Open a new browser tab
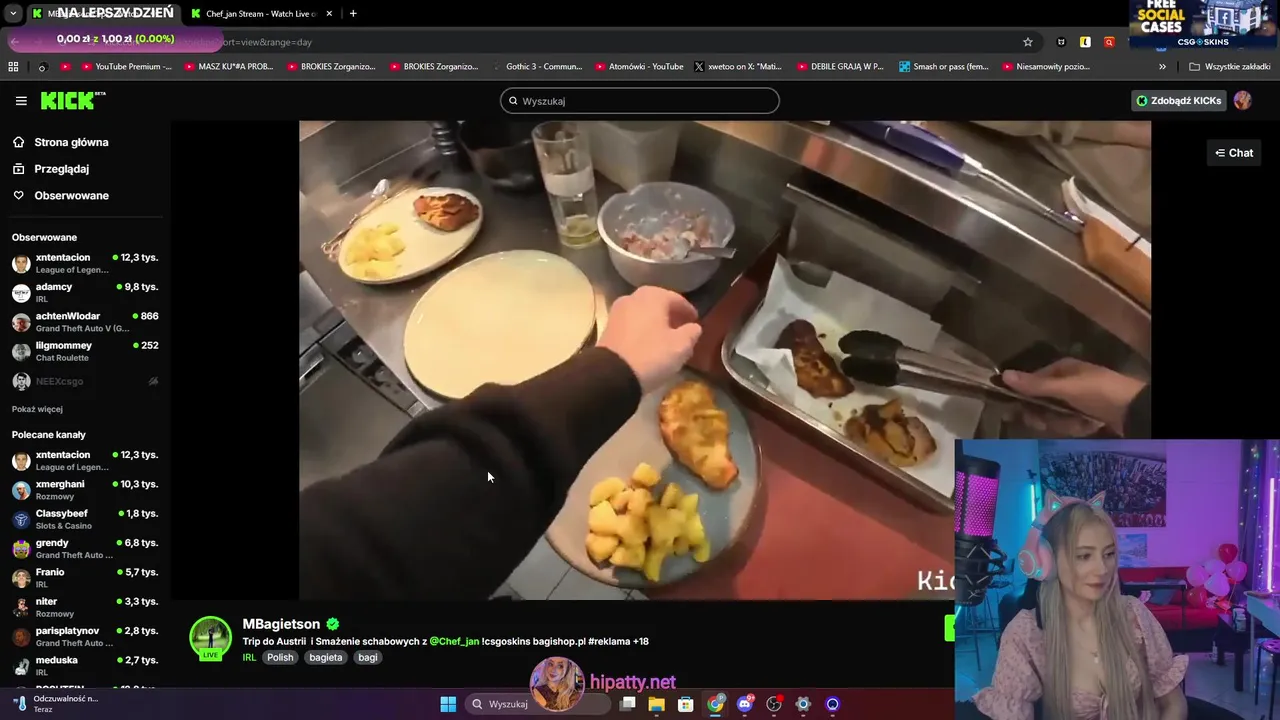The image size is (1280, 720). tap(353, 14)
